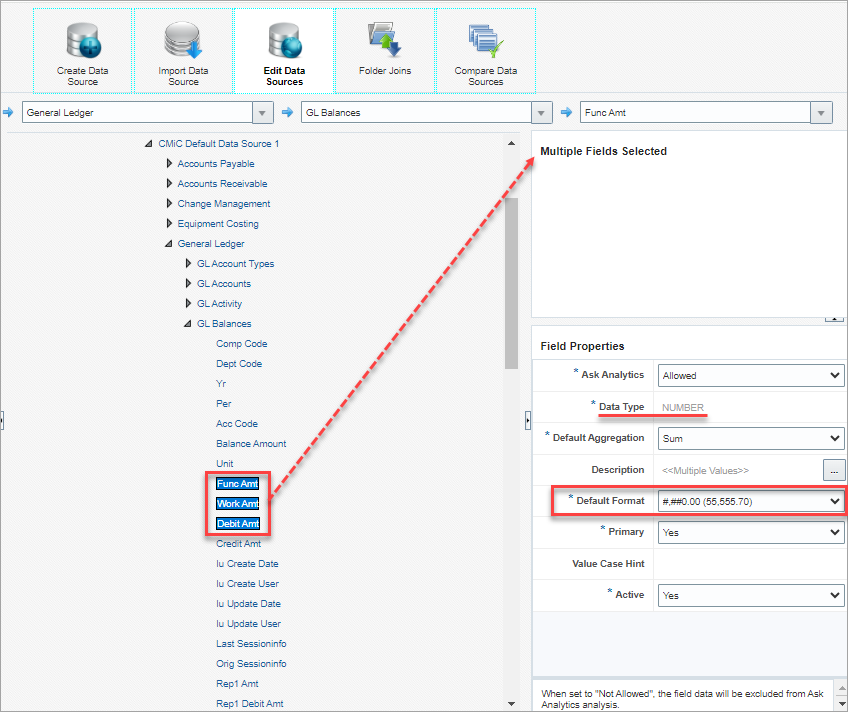Click the blue arrow before General Ledger breadcrumb
848x712 pixels.
tap(8, 112)
